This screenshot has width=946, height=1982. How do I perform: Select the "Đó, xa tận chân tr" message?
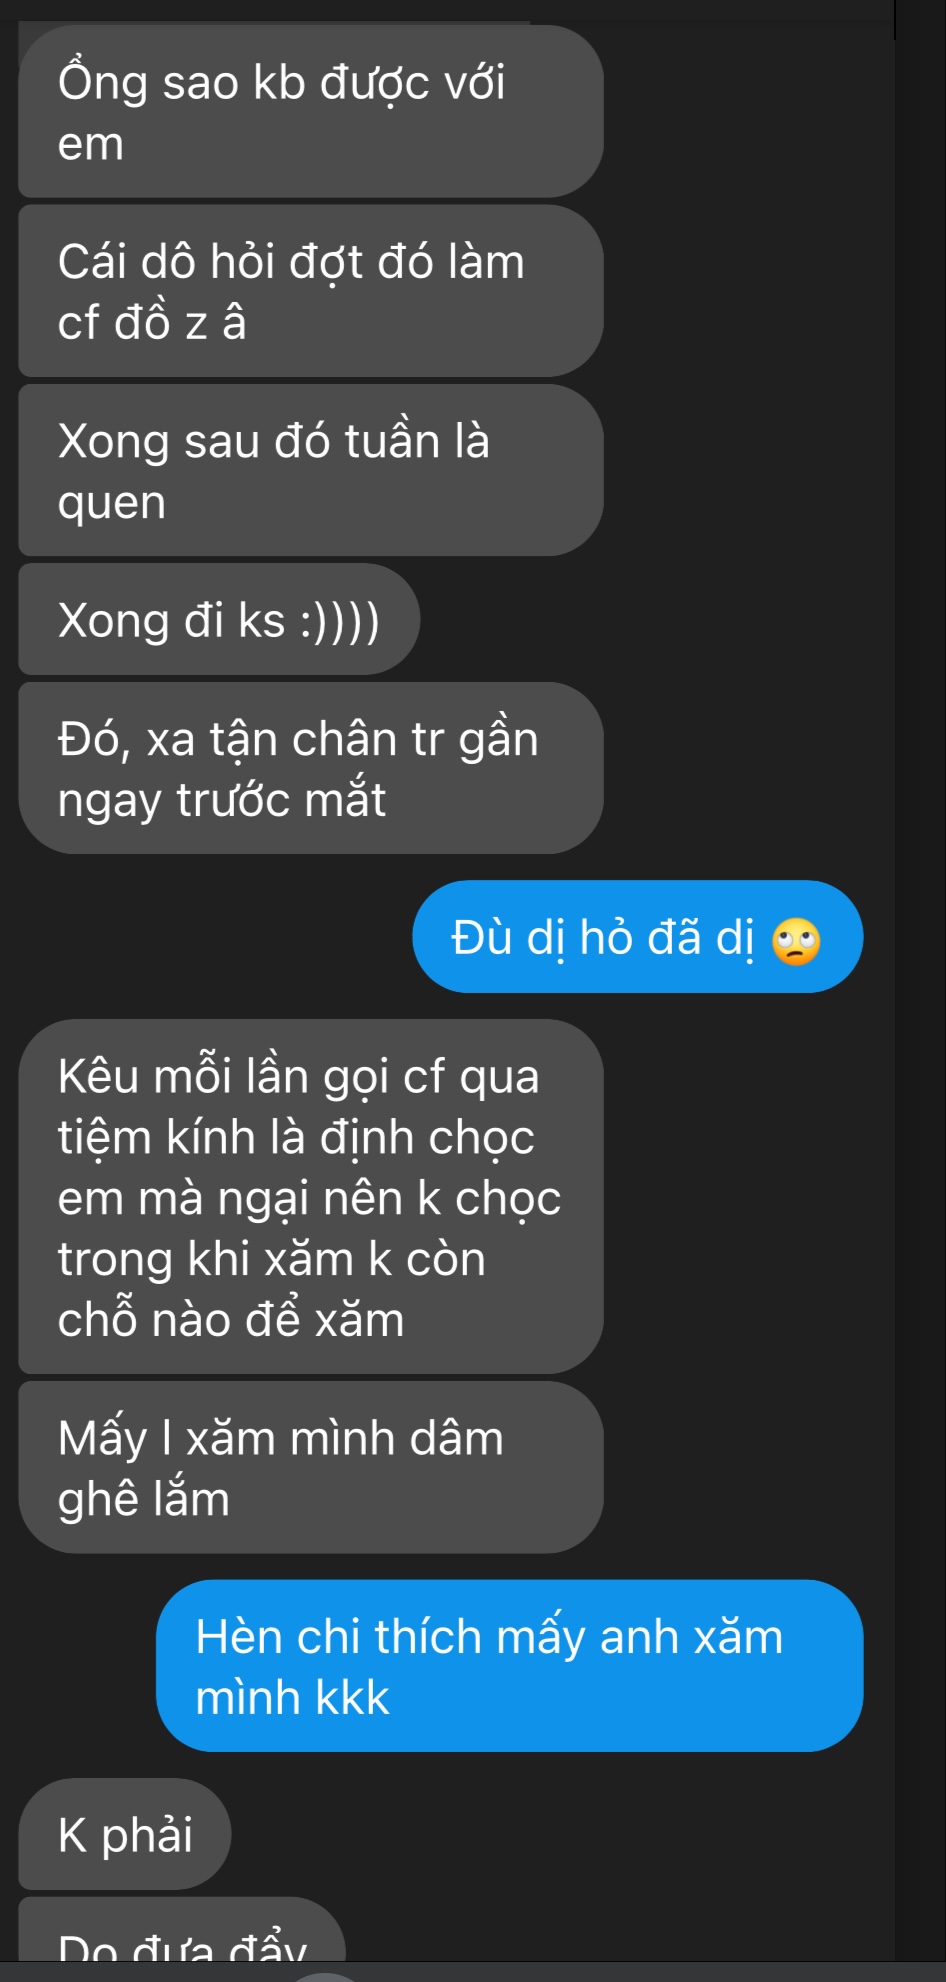(x=311, y=768)
